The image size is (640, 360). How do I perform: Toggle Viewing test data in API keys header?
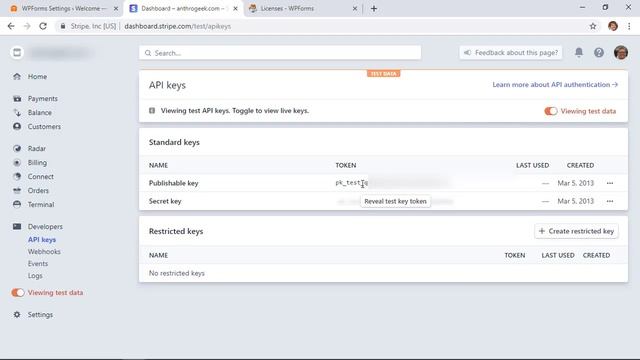[551, 111]
